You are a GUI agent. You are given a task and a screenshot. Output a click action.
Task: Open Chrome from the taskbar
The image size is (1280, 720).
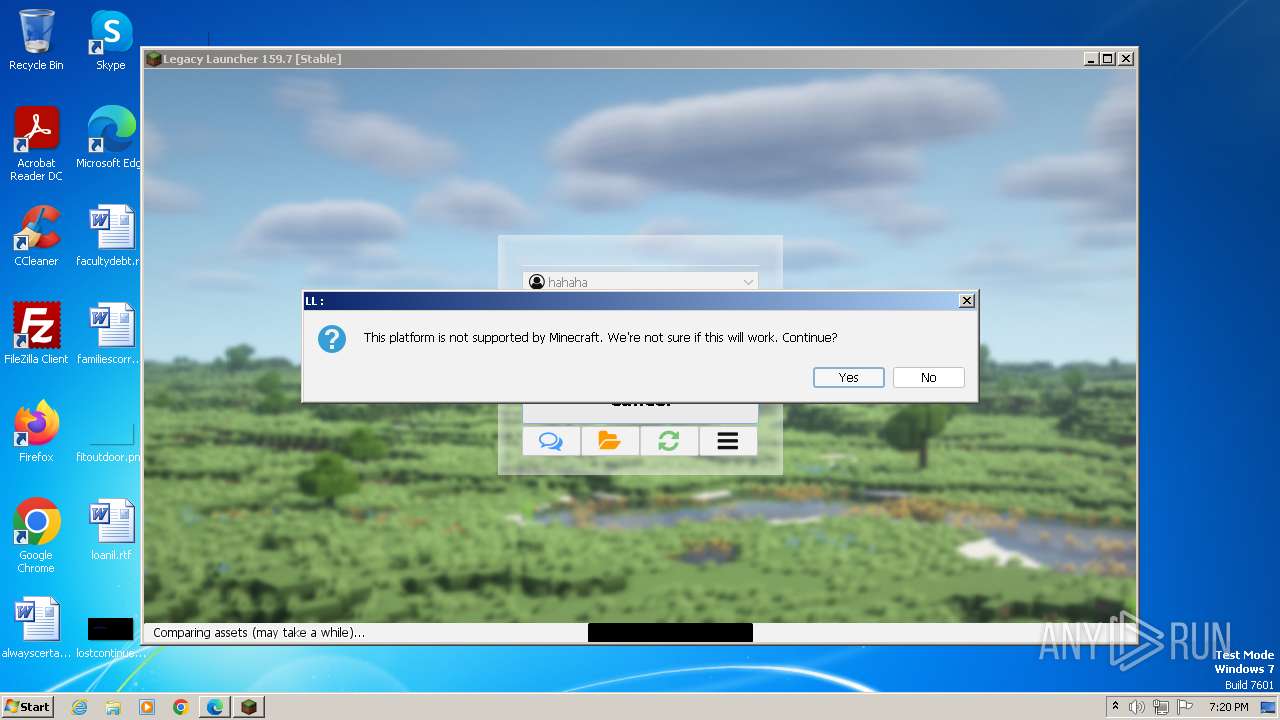click(181, 707)
